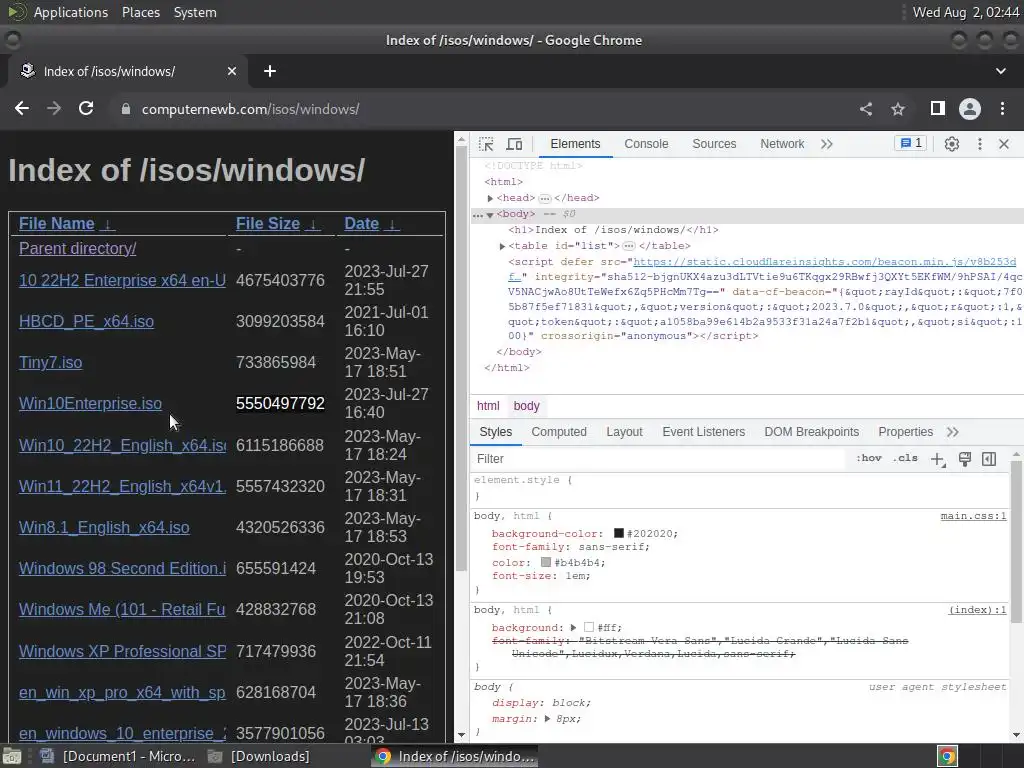Open Chrome three-dot menu
This screenshot has height=768, width=1024.
pyautogui.click(x=1002, y=109)
